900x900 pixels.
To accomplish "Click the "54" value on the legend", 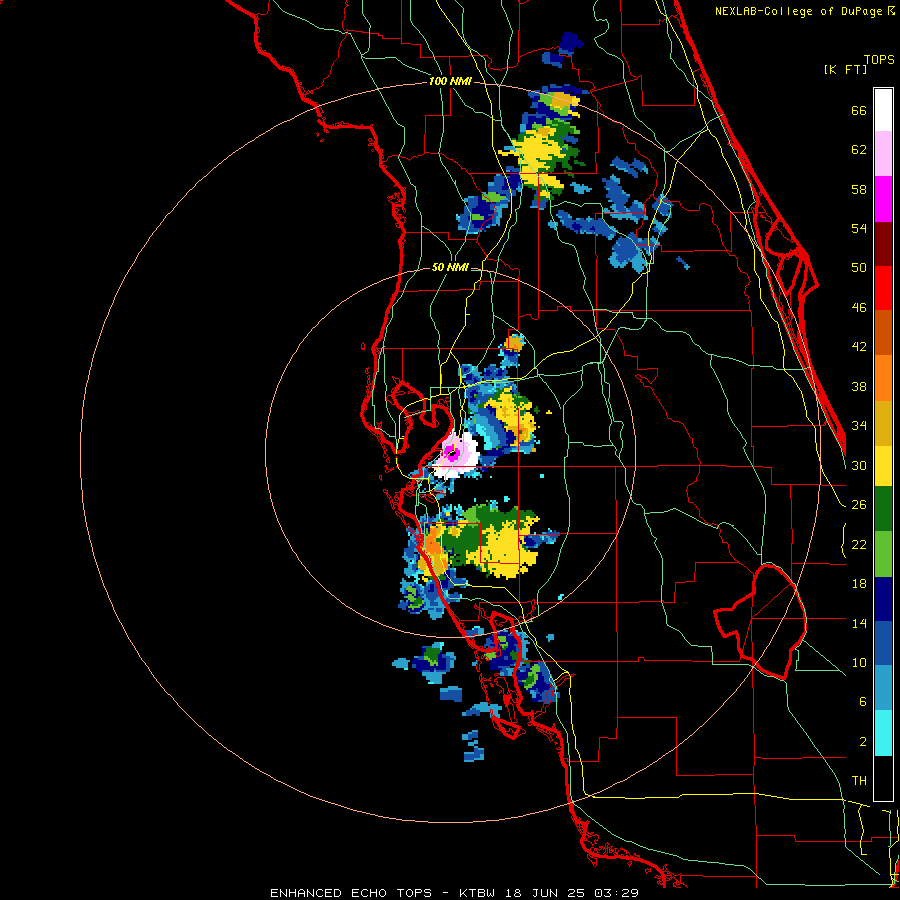I will pos(859,228).
